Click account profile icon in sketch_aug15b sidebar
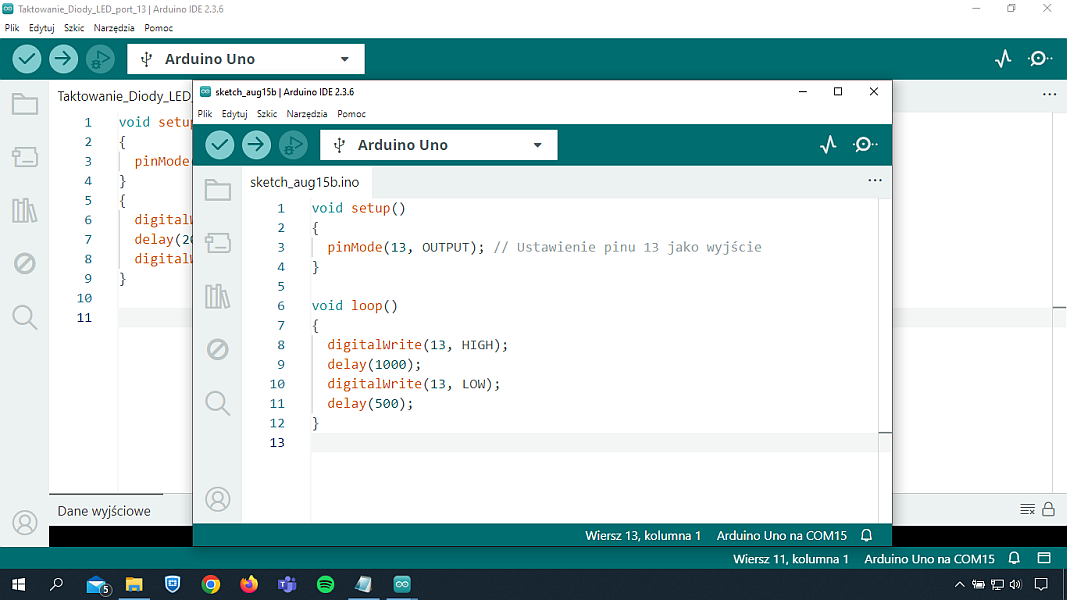This screenshot has height=600, width=1067. pos(218,499)
